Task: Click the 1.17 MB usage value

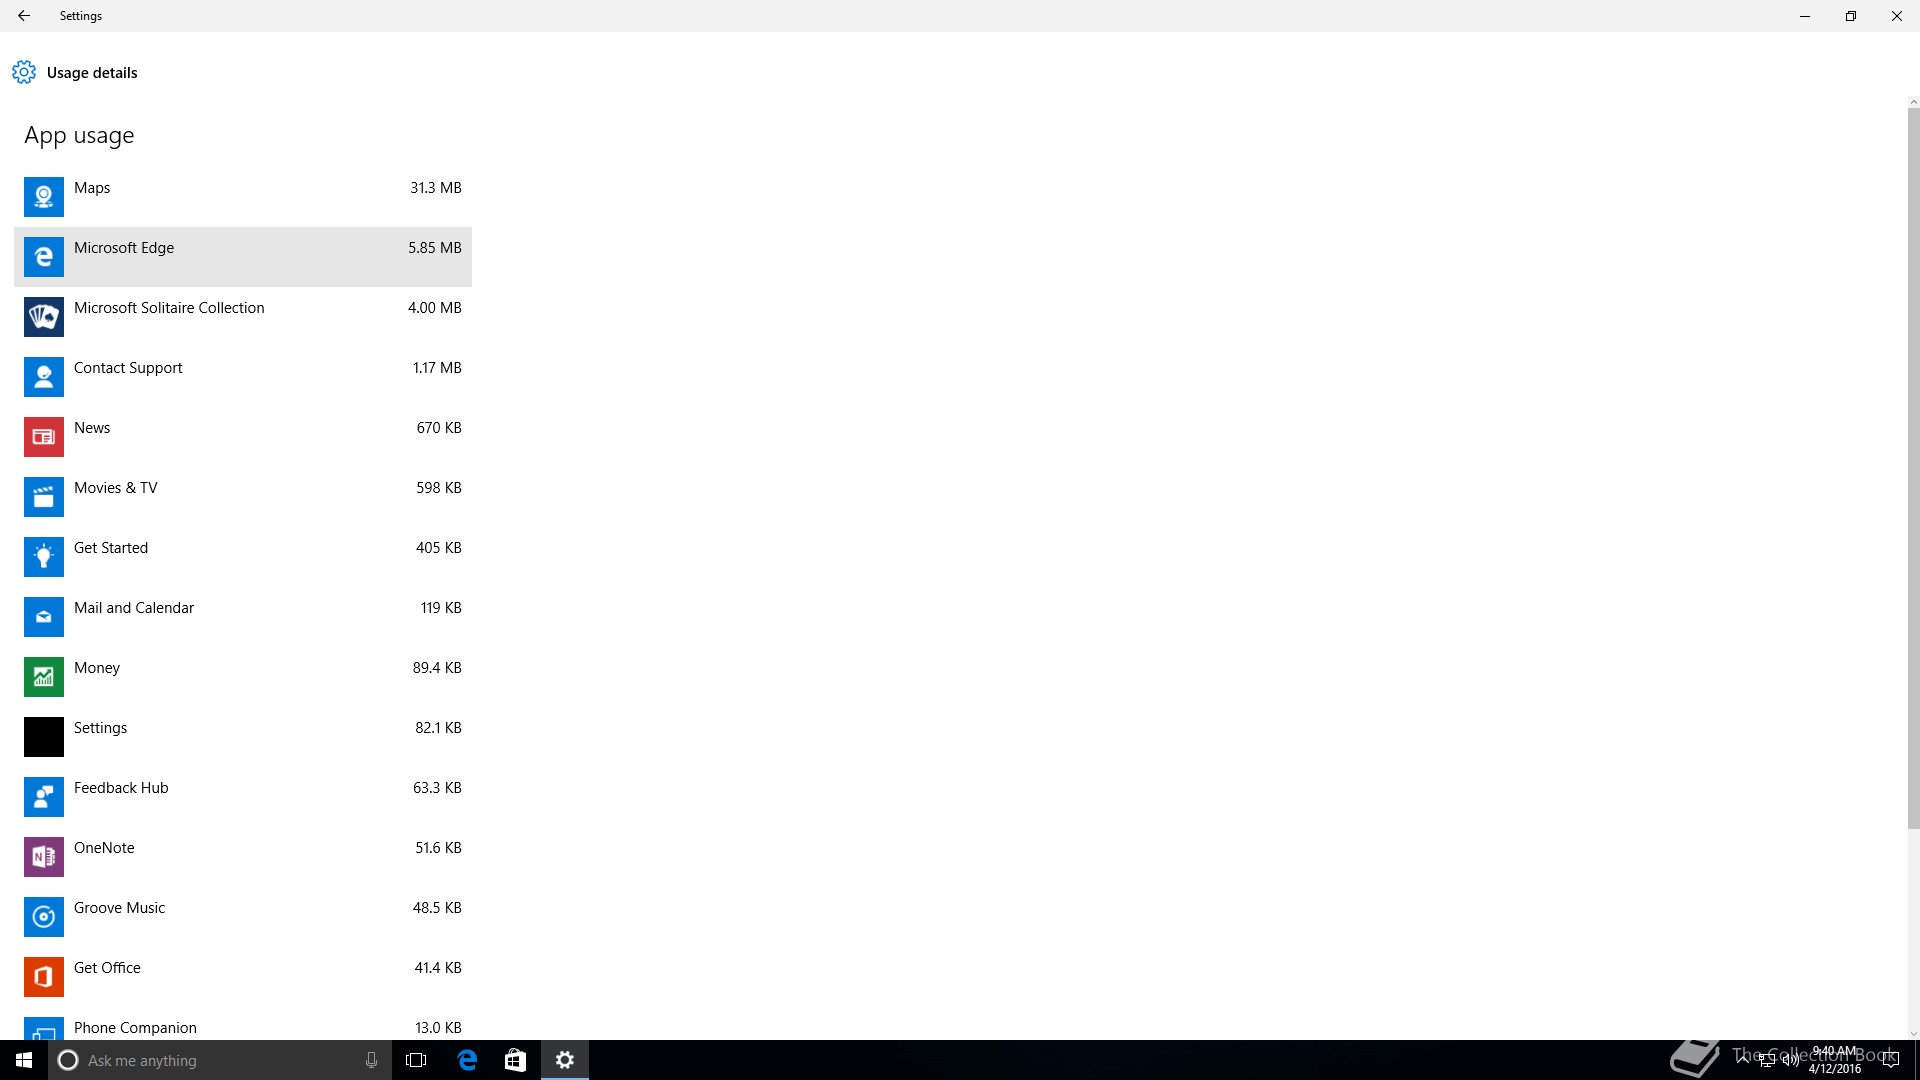Action: click(437, 368)
